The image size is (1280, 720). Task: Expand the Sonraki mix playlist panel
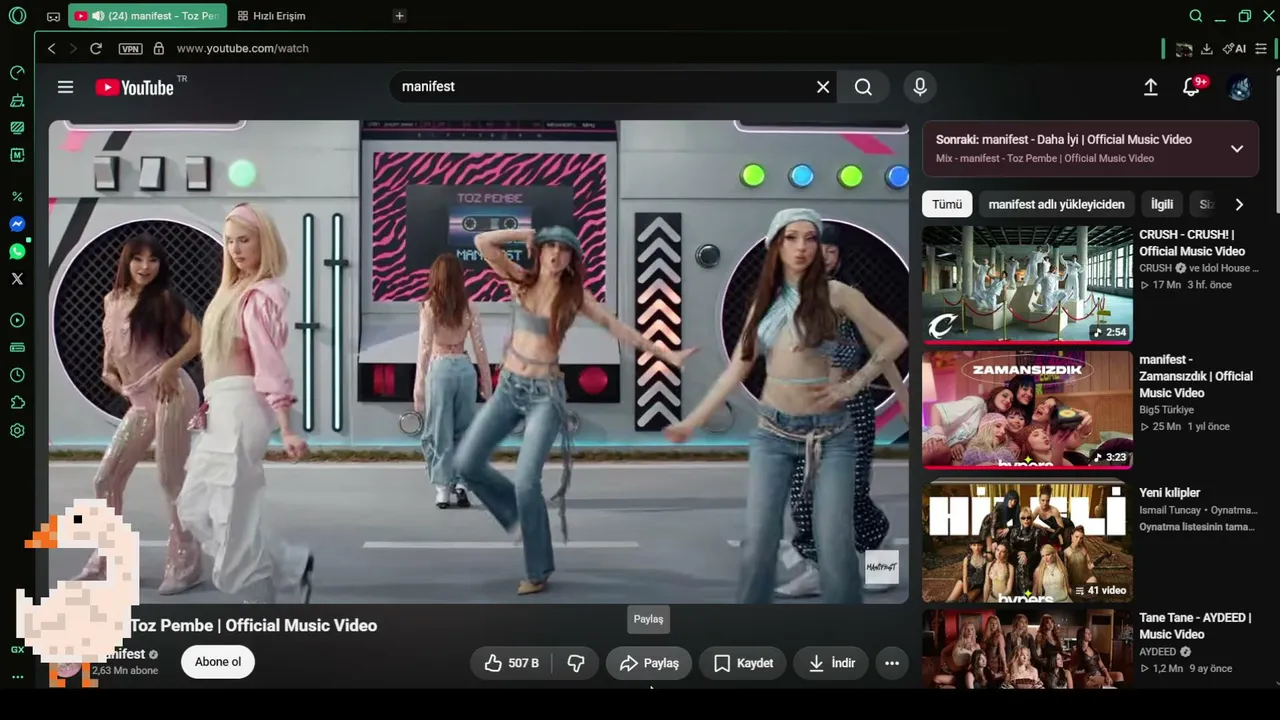pyautogui.click(x=1237, y=149)
